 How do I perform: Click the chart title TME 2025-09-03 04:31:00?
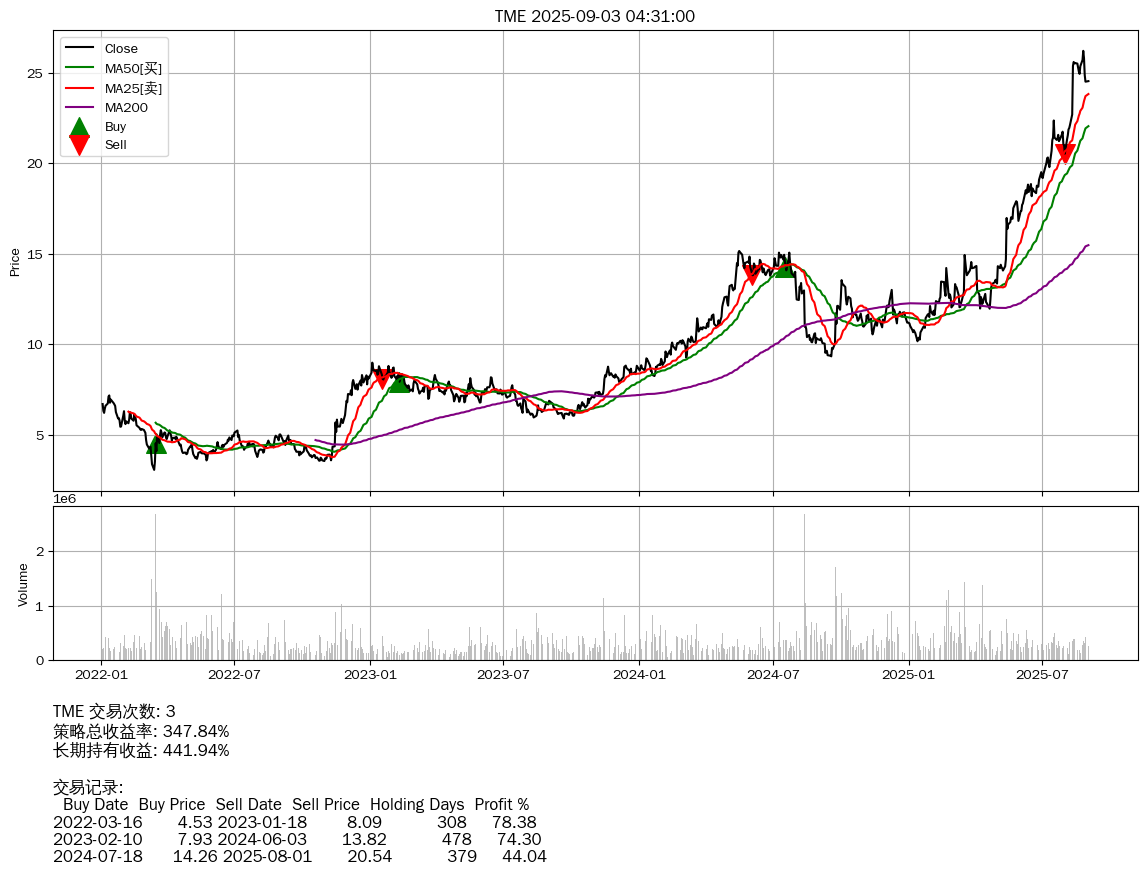(x=594, y=16)
